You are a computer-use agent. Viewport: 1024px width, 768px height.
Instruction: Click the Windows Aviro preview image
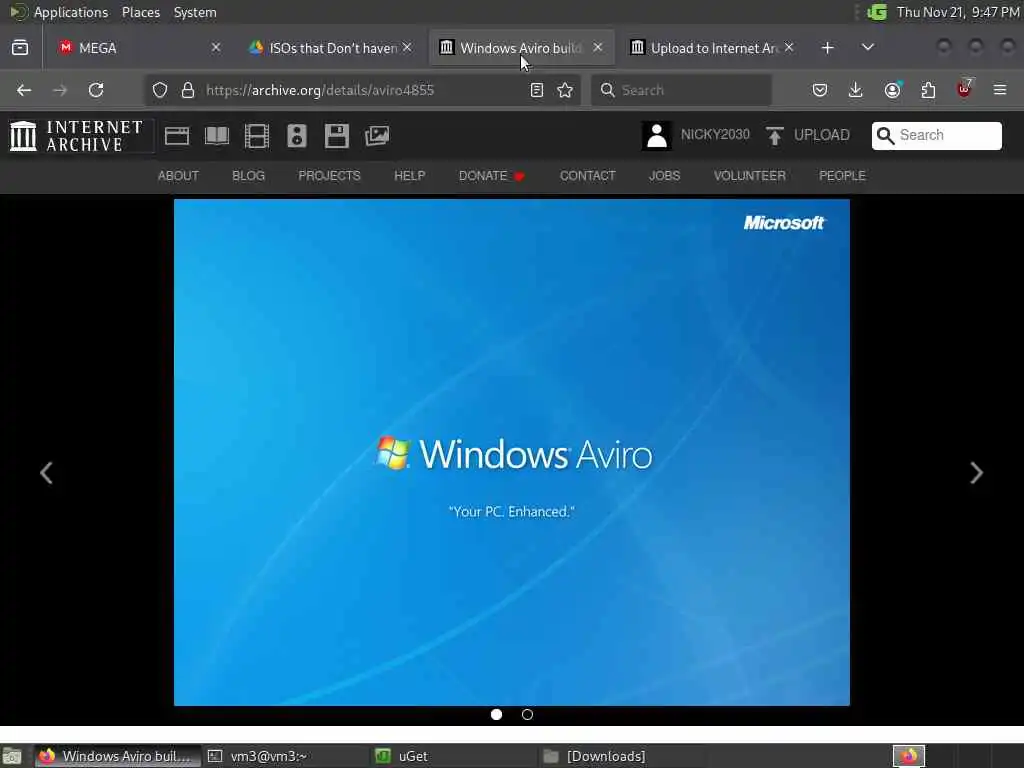[x=511, y=452]
